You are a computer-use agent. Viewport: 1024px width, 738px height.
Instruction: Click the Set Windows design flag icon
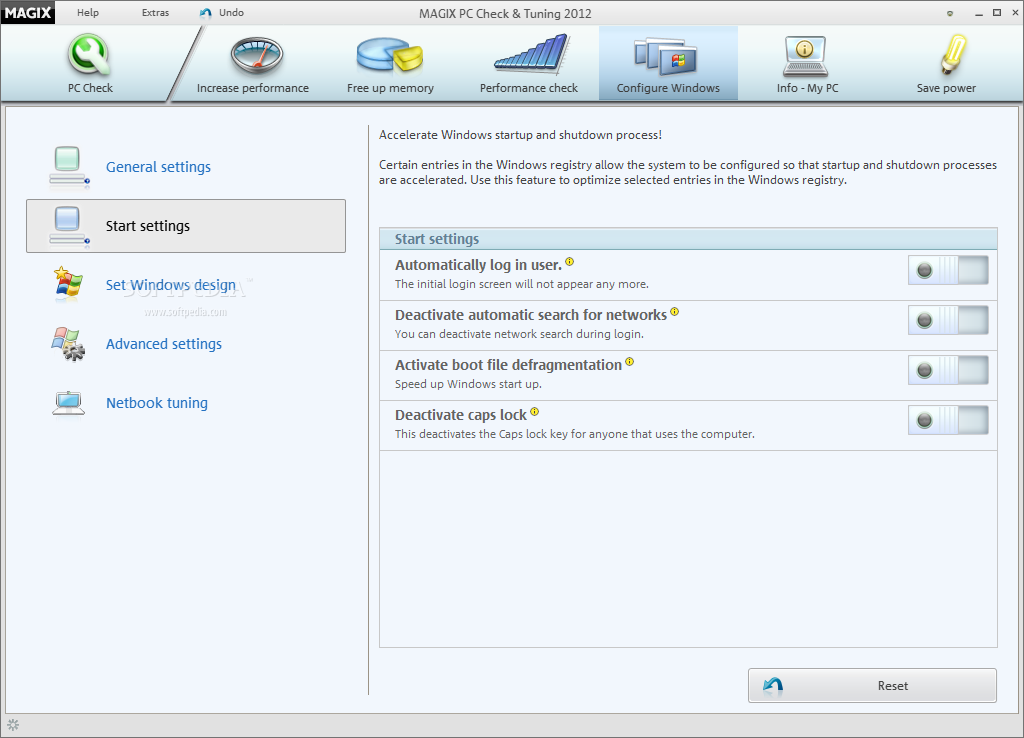69,284
